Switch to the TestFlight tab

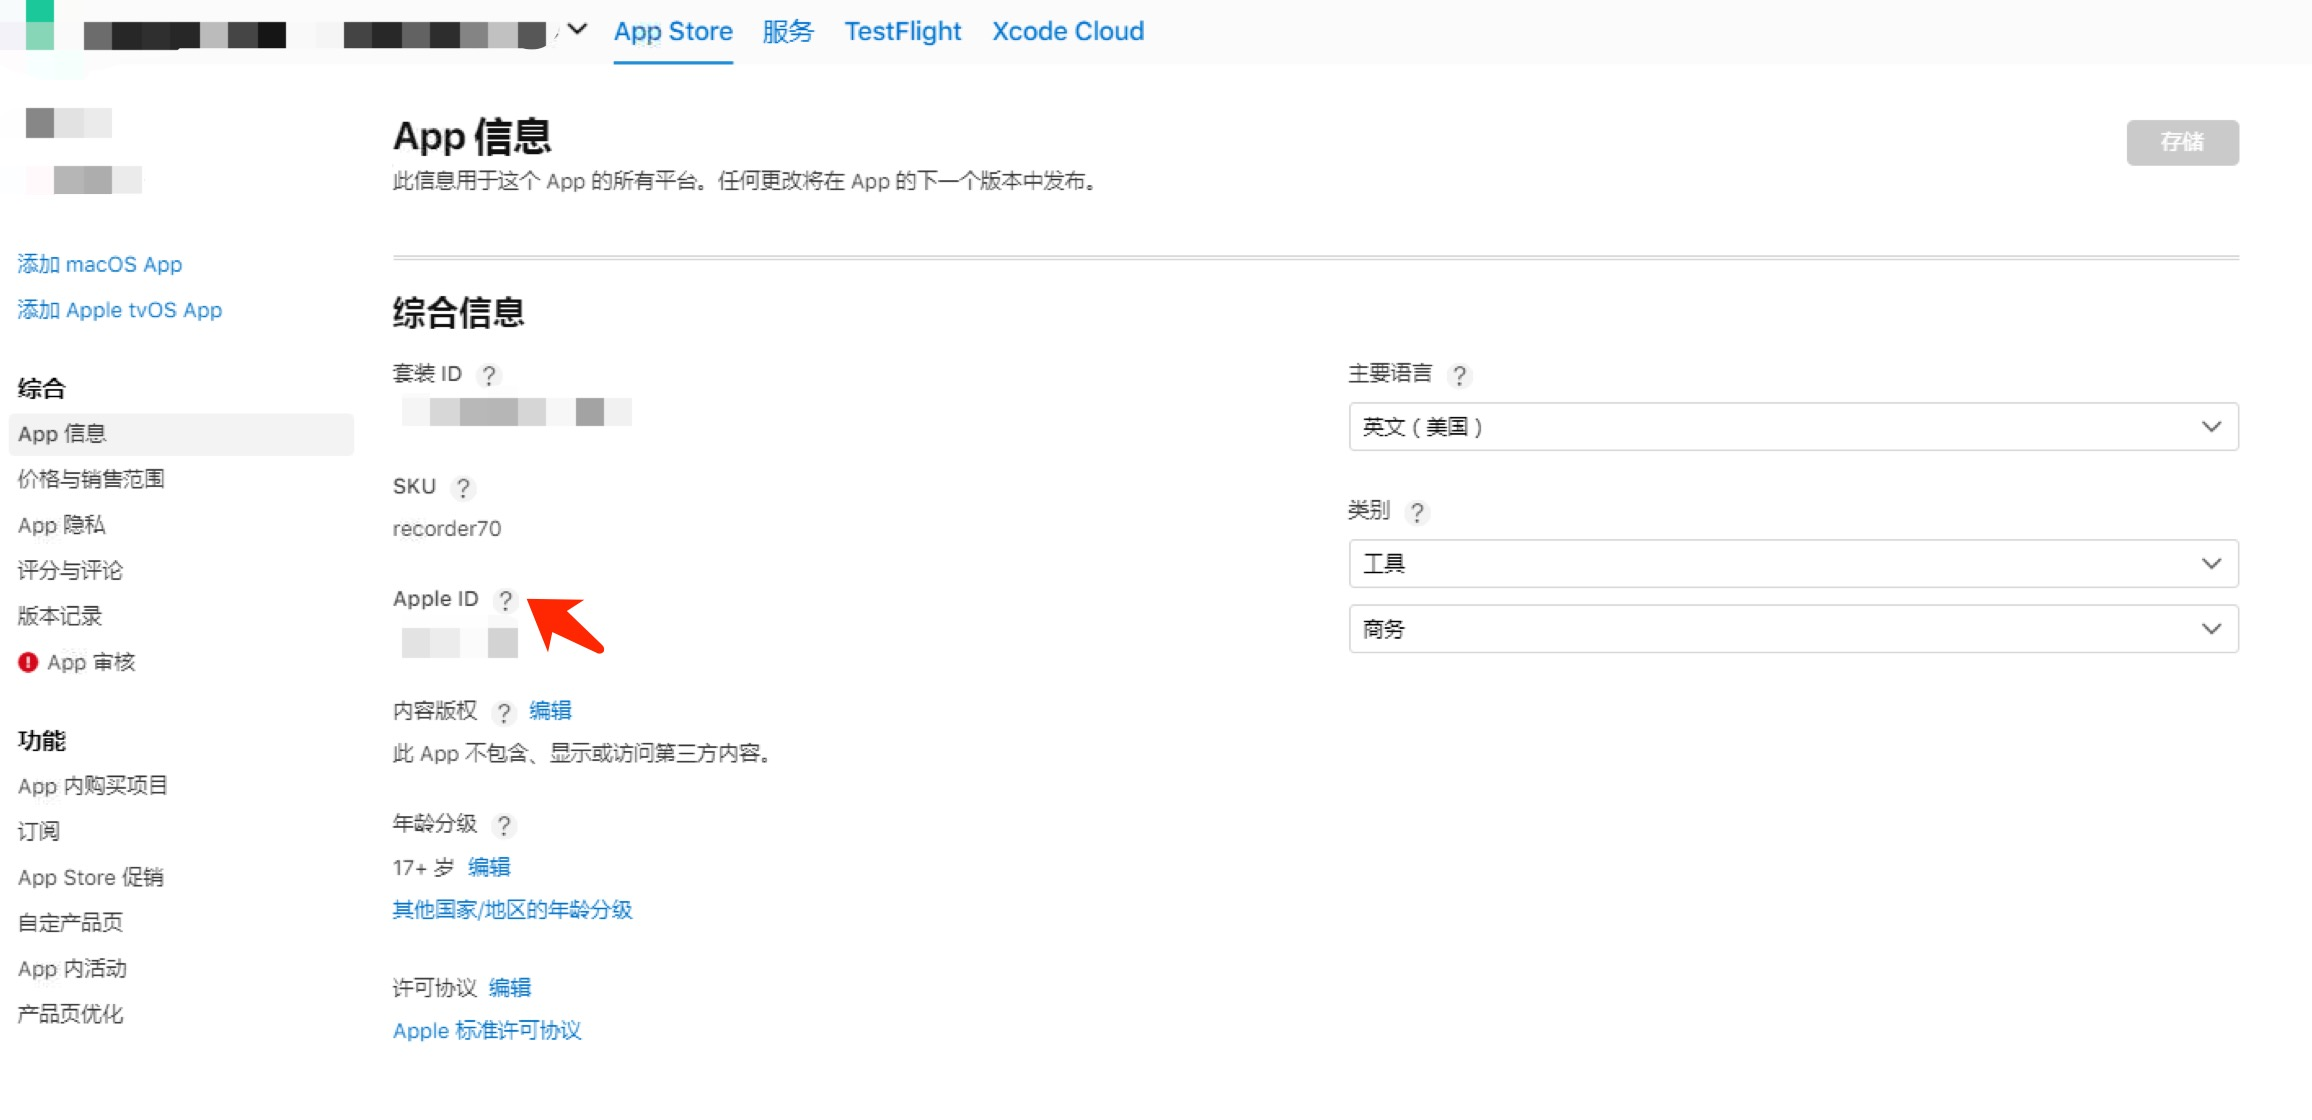coord(901,30)
